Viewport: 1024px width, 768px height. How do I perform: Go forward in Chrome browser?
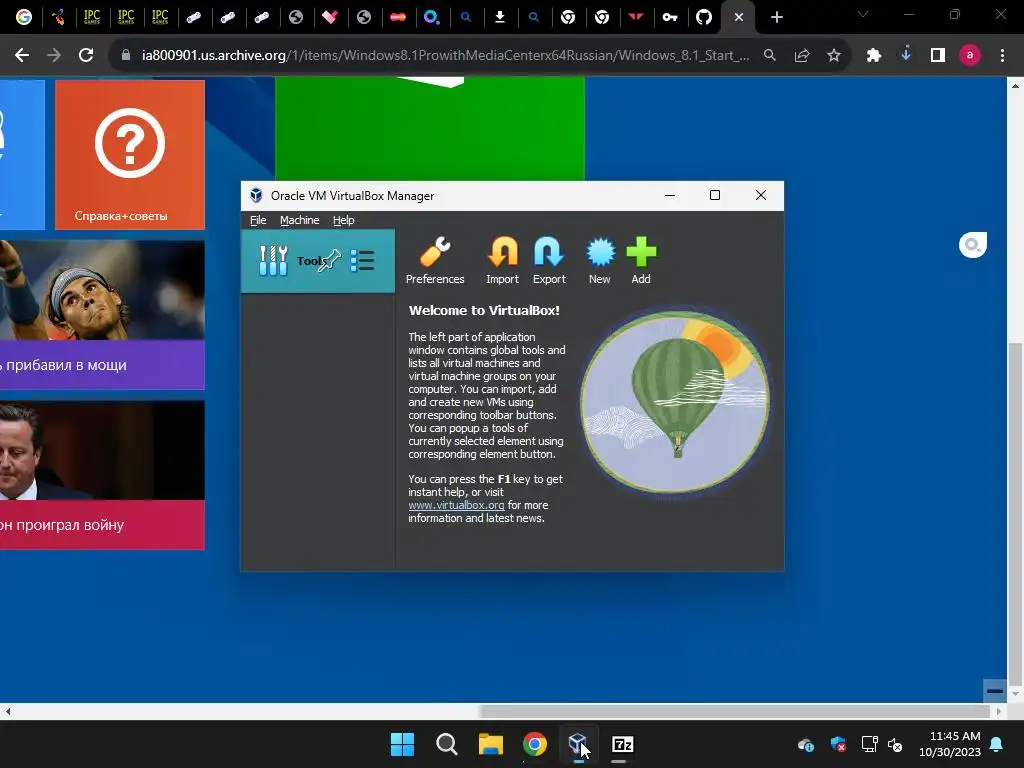pos(54,56)
